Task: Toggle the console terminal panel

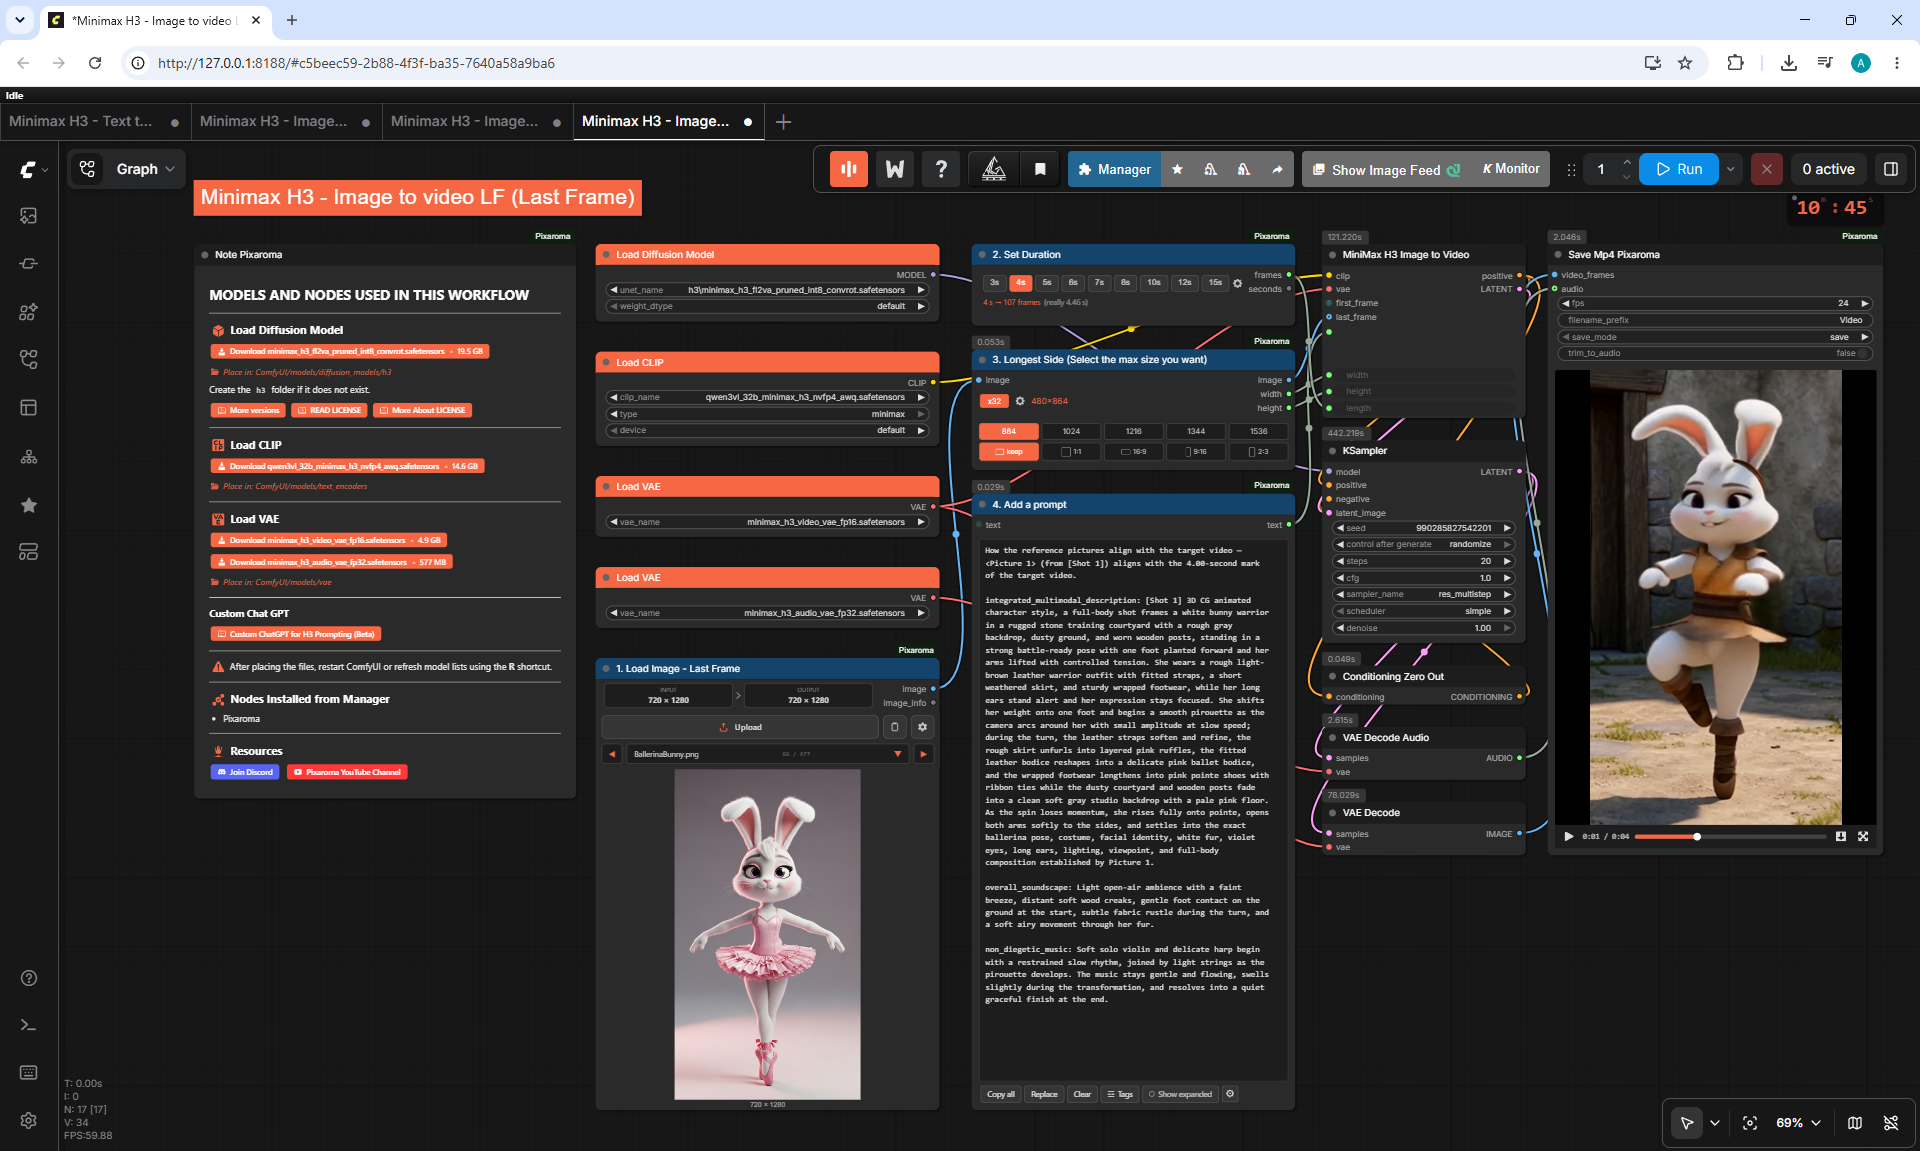Action: click(x=29, y=1025)
